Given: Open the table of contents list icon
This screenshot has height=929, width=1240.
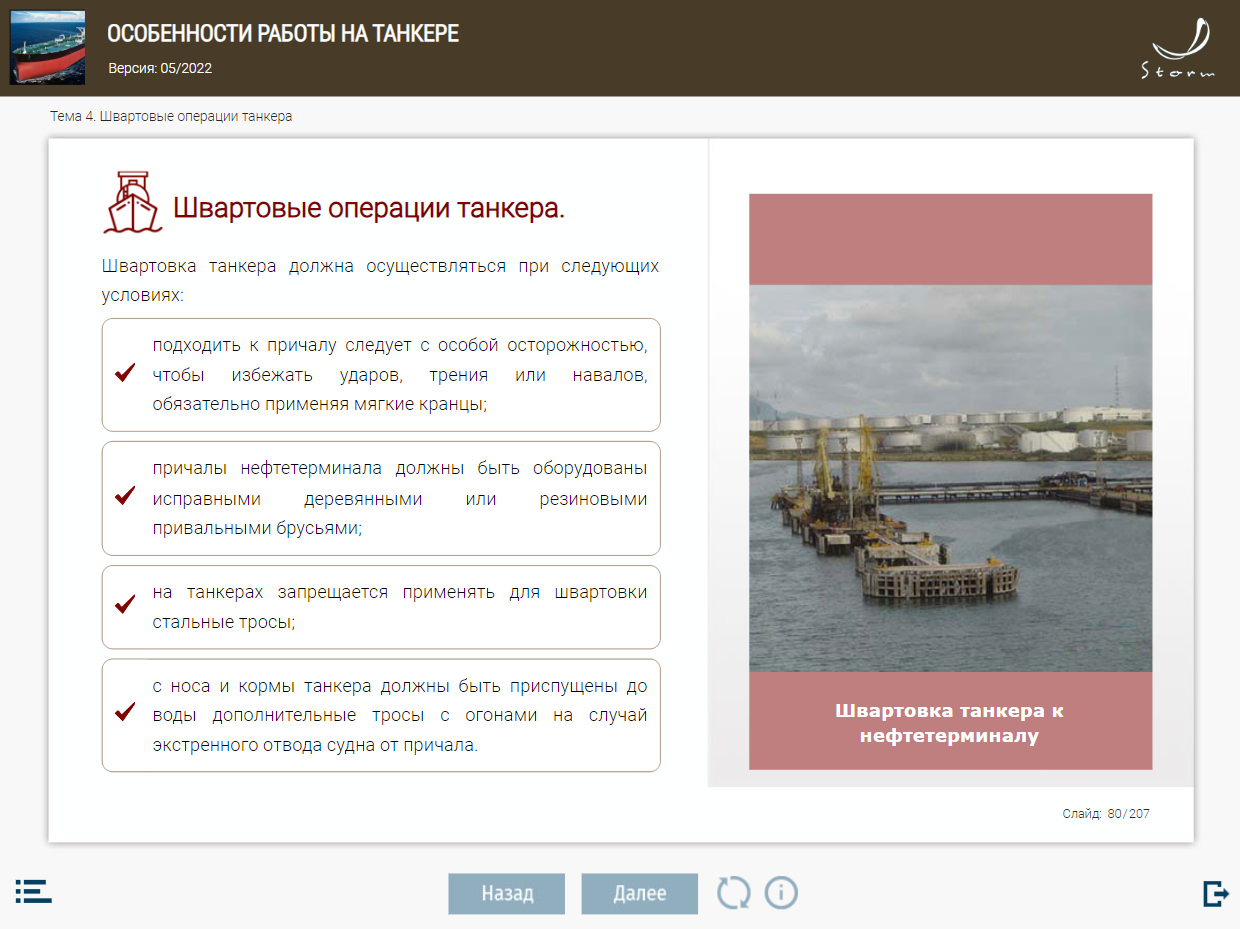Looking at the screenshot, I should tap(33, 891).
